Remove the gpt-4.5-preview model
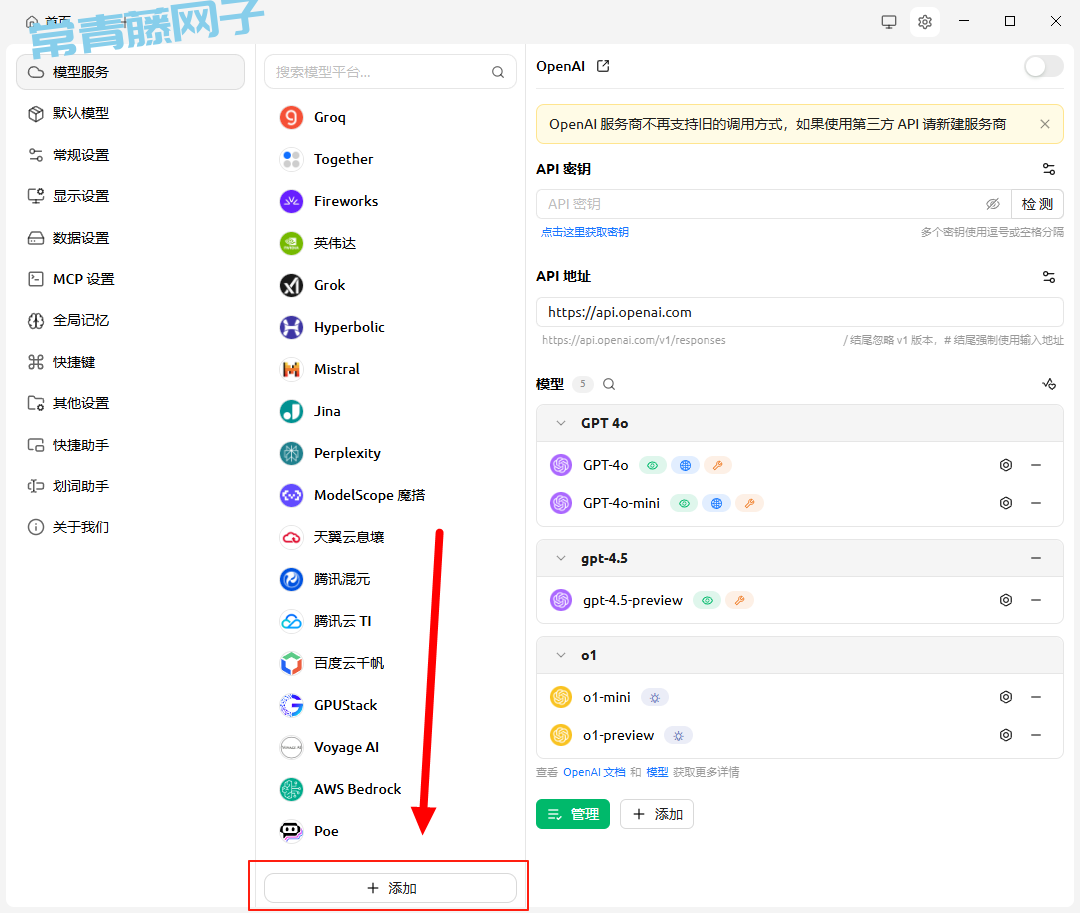The height and width of the screenshot is (913, 1080). pos(1036,600)
